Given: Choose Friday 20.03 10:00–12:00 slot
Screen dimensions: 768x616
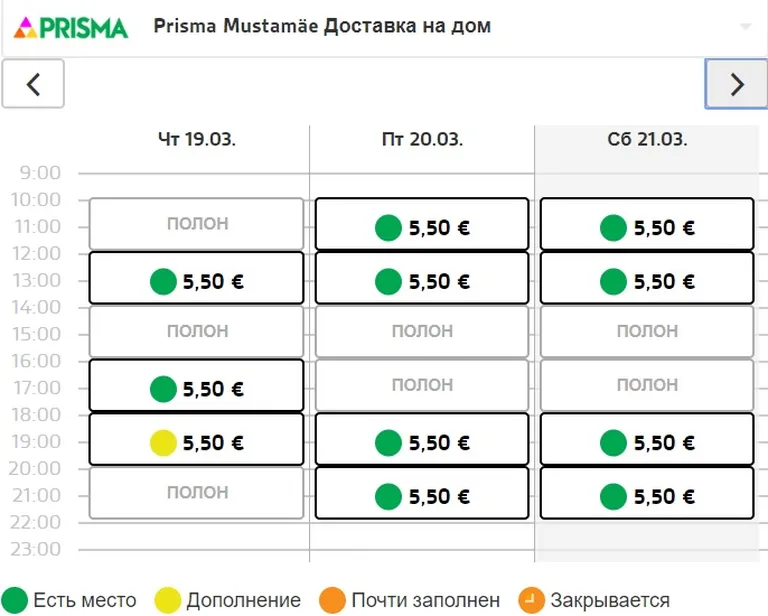Looking at the screenshot, I should pyautogui.click(x=421, y=225).
